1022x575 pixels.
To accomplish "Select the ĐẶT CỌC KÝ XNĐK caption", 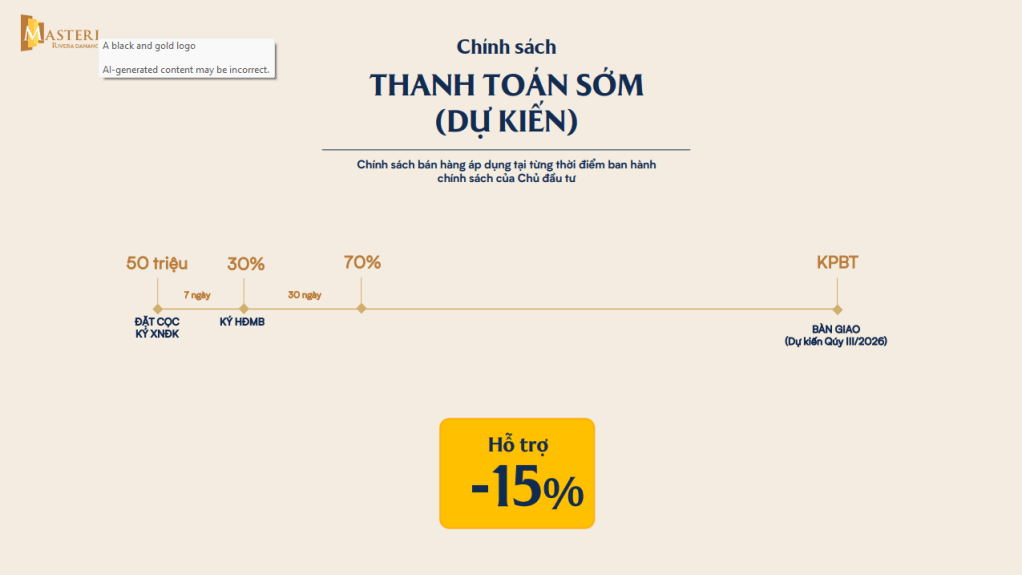I will 157,327.
